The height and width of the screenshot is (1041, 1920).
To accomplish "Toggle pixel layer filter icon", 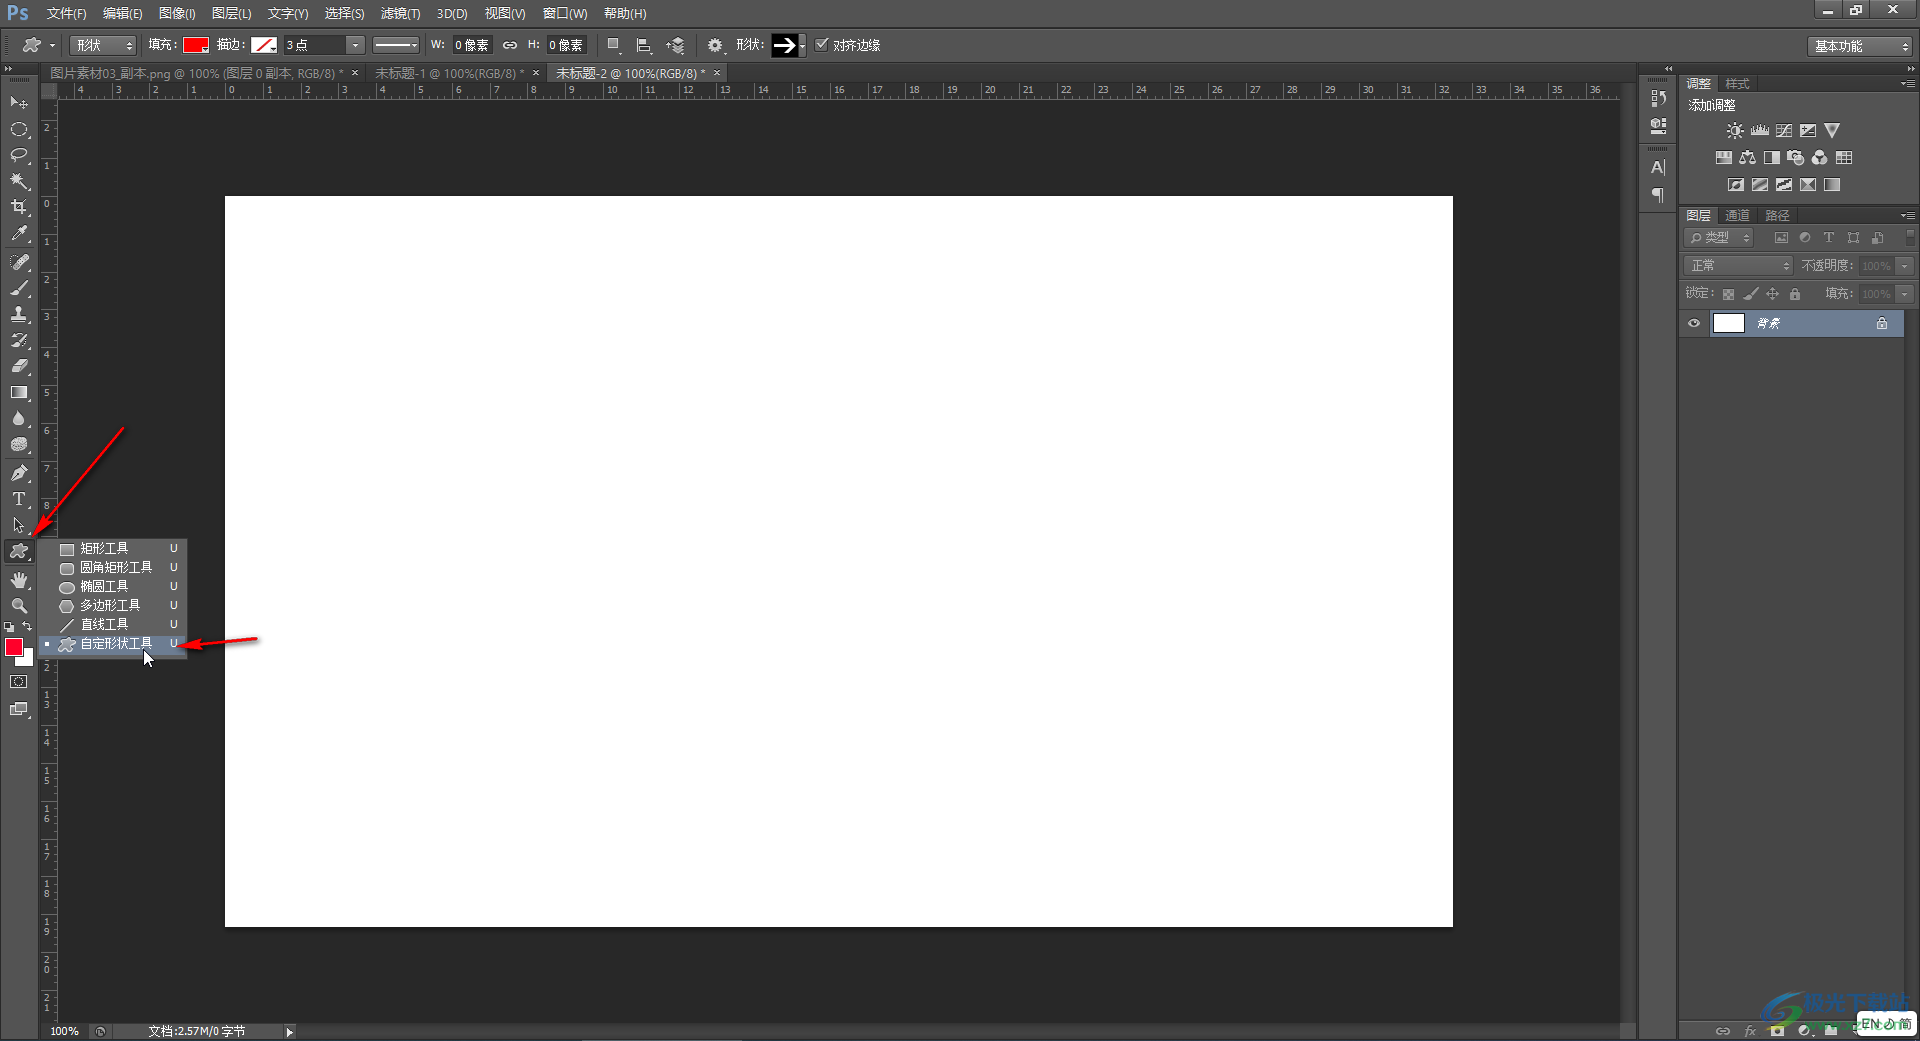I will click(1781, 238).
